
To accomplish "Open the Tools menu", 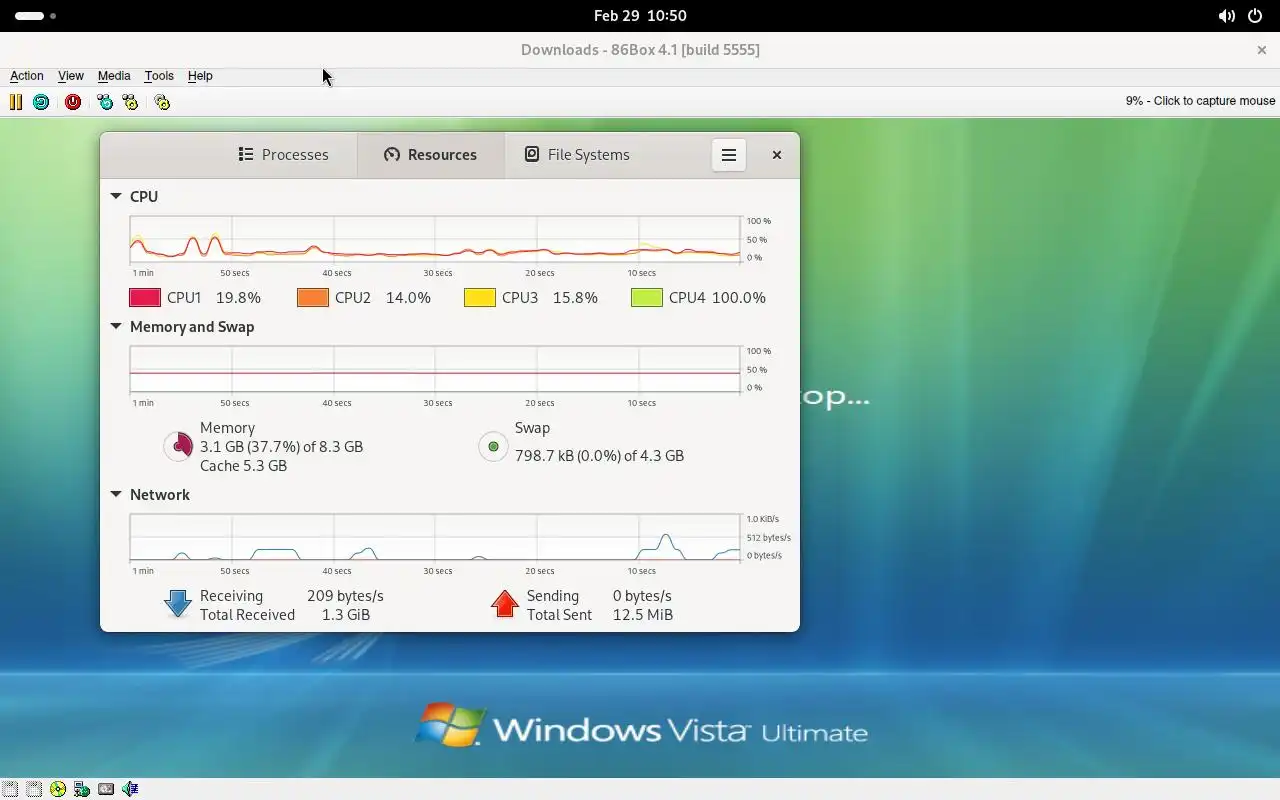I will 159,76.
